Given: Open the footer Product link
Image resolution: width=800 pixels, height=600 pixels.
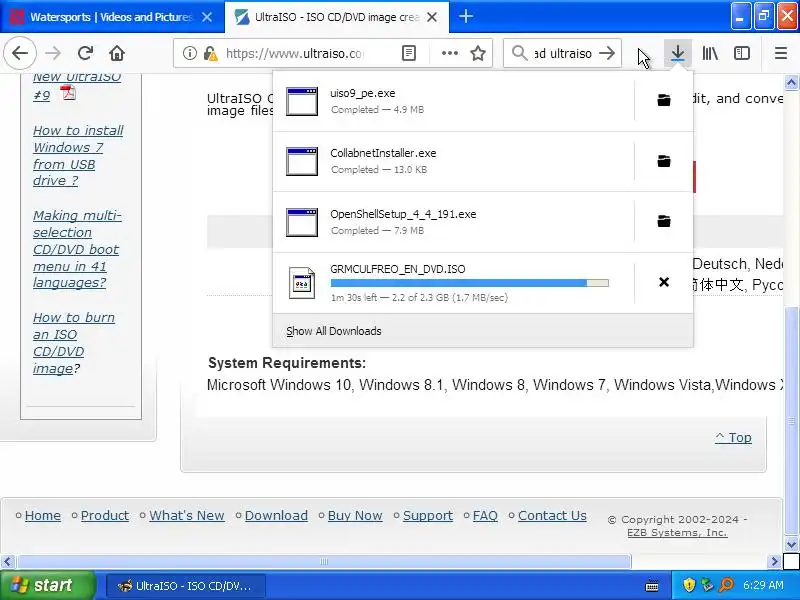Looking at the screenshot, I should click(x=105, y=516).
